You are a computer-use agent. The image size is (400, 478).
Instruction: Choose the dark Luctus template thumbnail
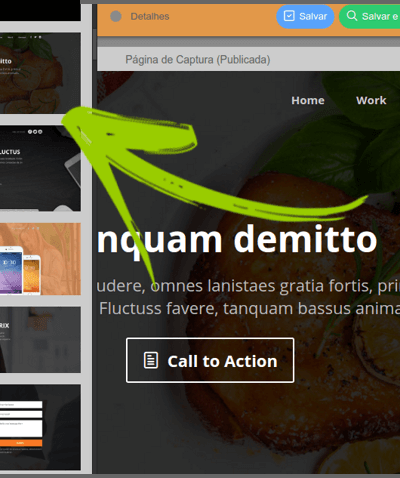pyautogui.click(x=40, y=168)
